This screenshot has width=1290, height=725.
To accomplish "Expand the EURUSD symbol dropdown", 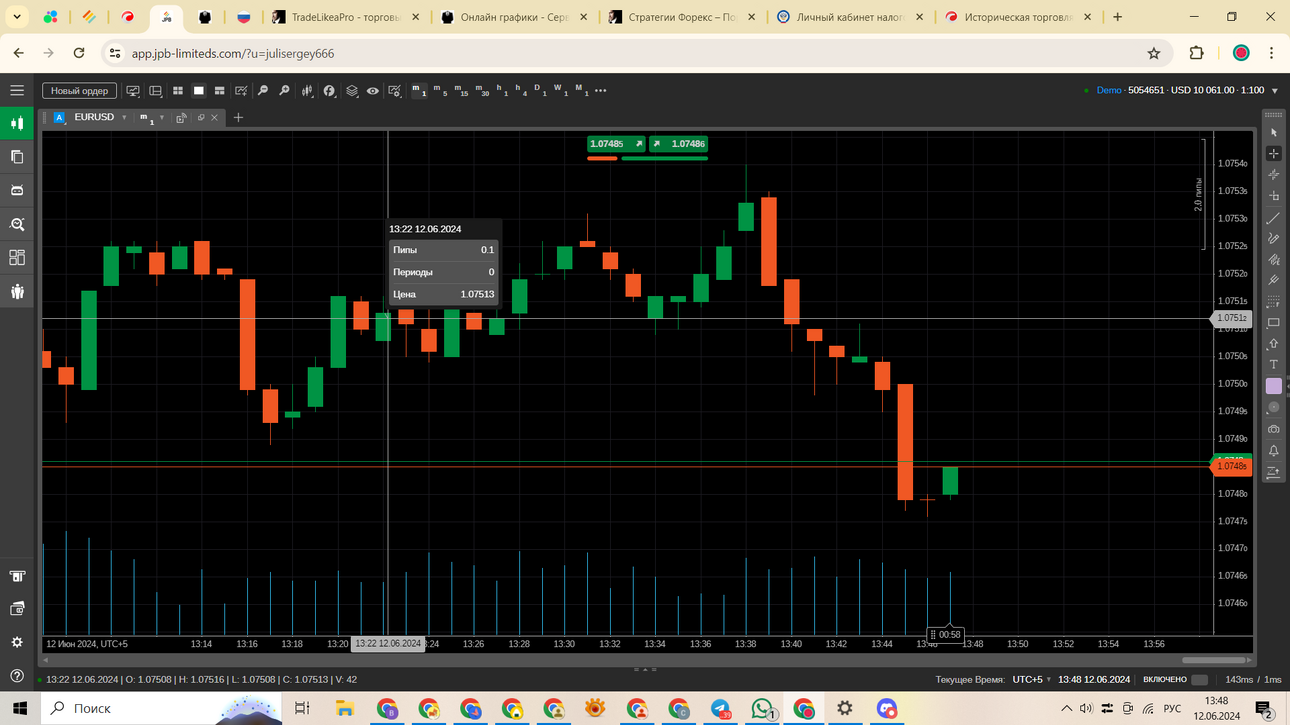I will [x=124, y=118].
